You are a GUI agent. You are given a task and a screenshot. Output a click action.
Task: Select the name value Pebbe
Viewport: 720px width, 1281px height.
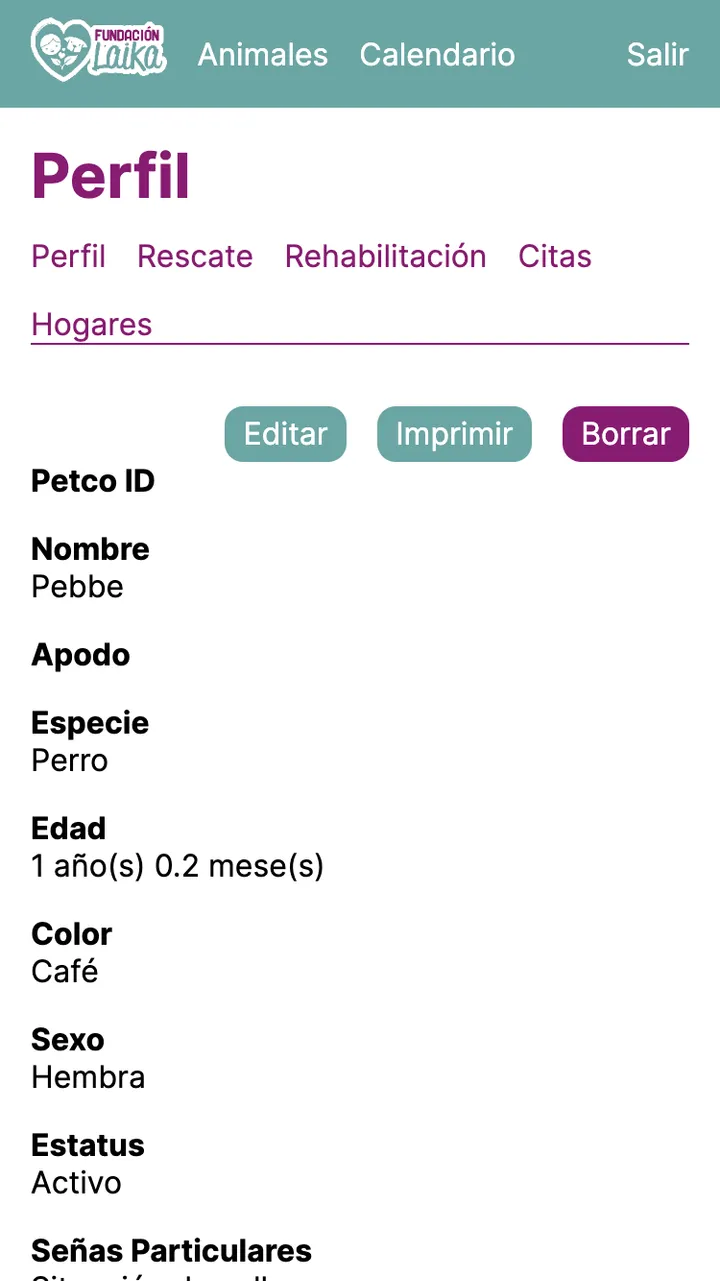[x=77, y=586]
